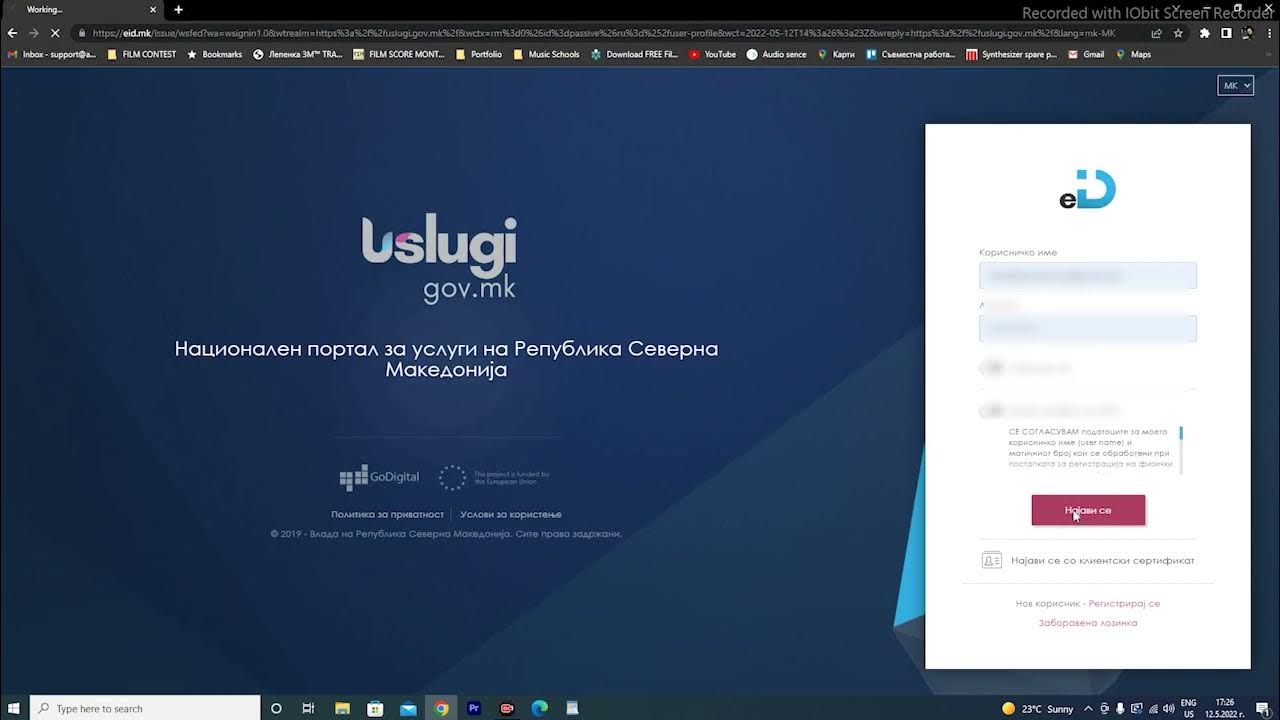Open the Portfolio bookmark folder
Image resolution: width=1280 pixels, height=720 pixels.
[x=478, y=54]
